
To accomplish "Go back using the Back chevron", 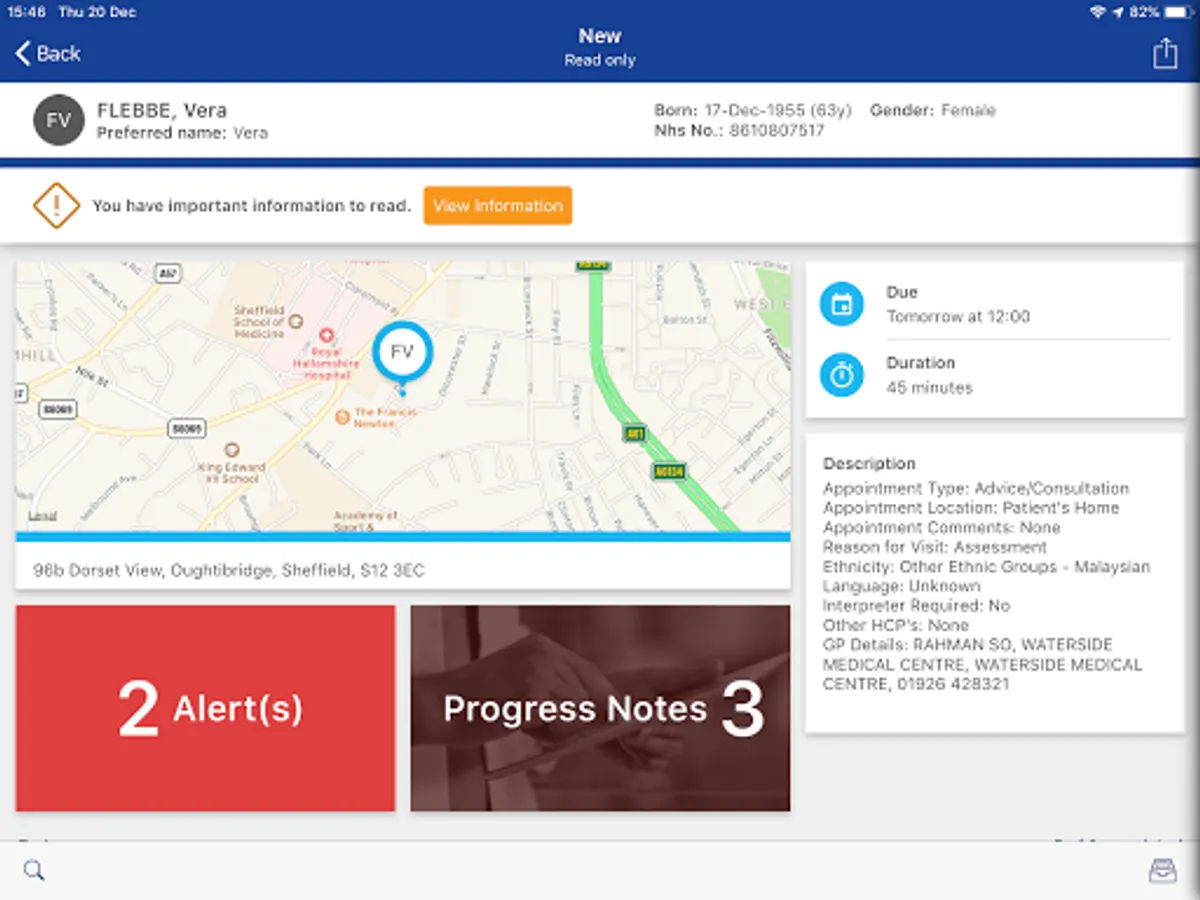I will click(48, 54).
